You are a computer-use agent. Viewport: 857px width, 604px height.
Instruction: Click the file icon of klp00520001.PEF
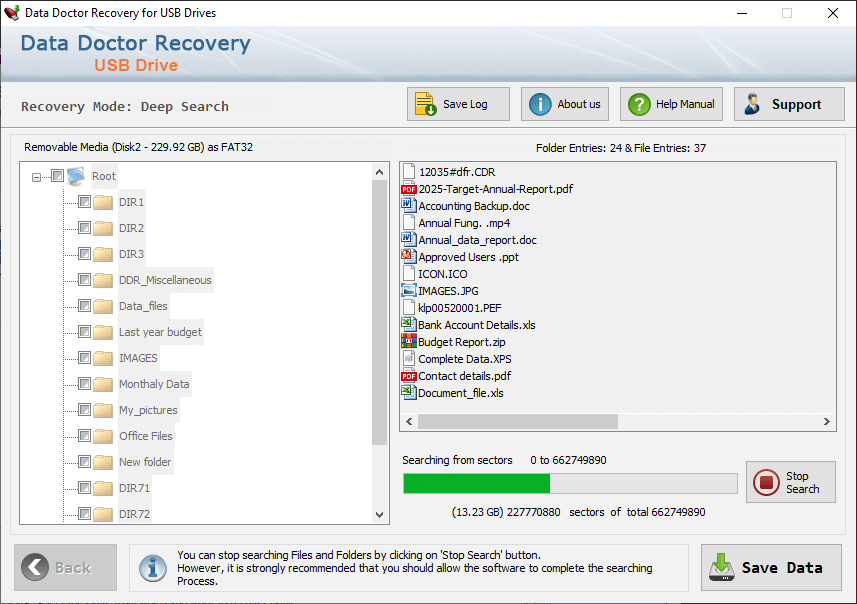tap(409, 307)
